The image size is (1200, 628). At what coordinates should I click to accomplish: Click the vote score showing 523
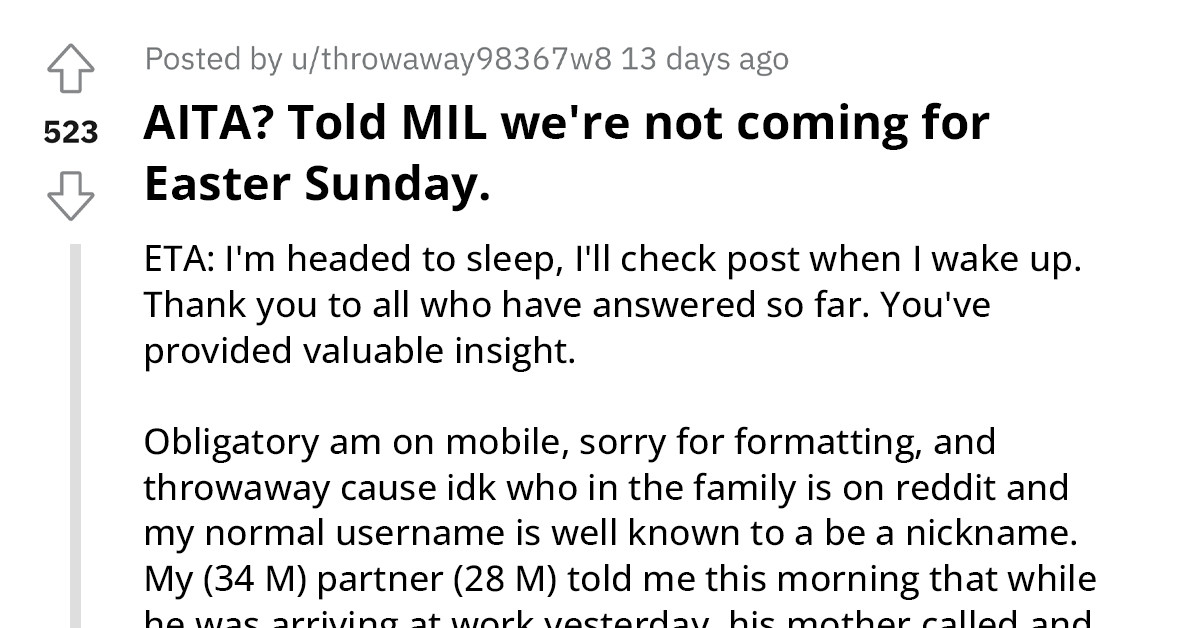[x=69, y=131]
